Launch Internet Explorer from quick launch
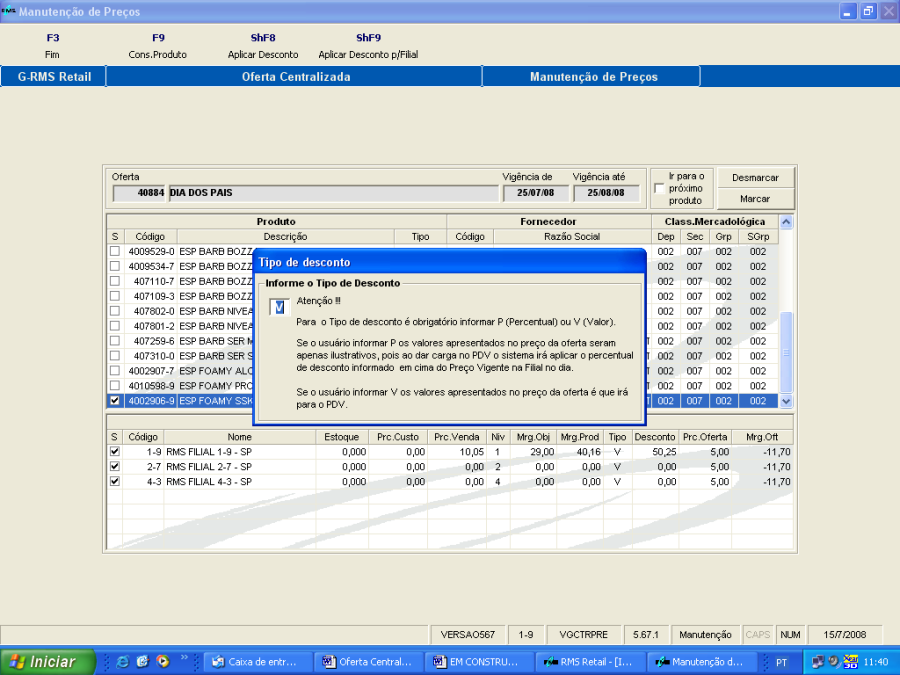Screen dimensions: 900x675 pos(122,662)
